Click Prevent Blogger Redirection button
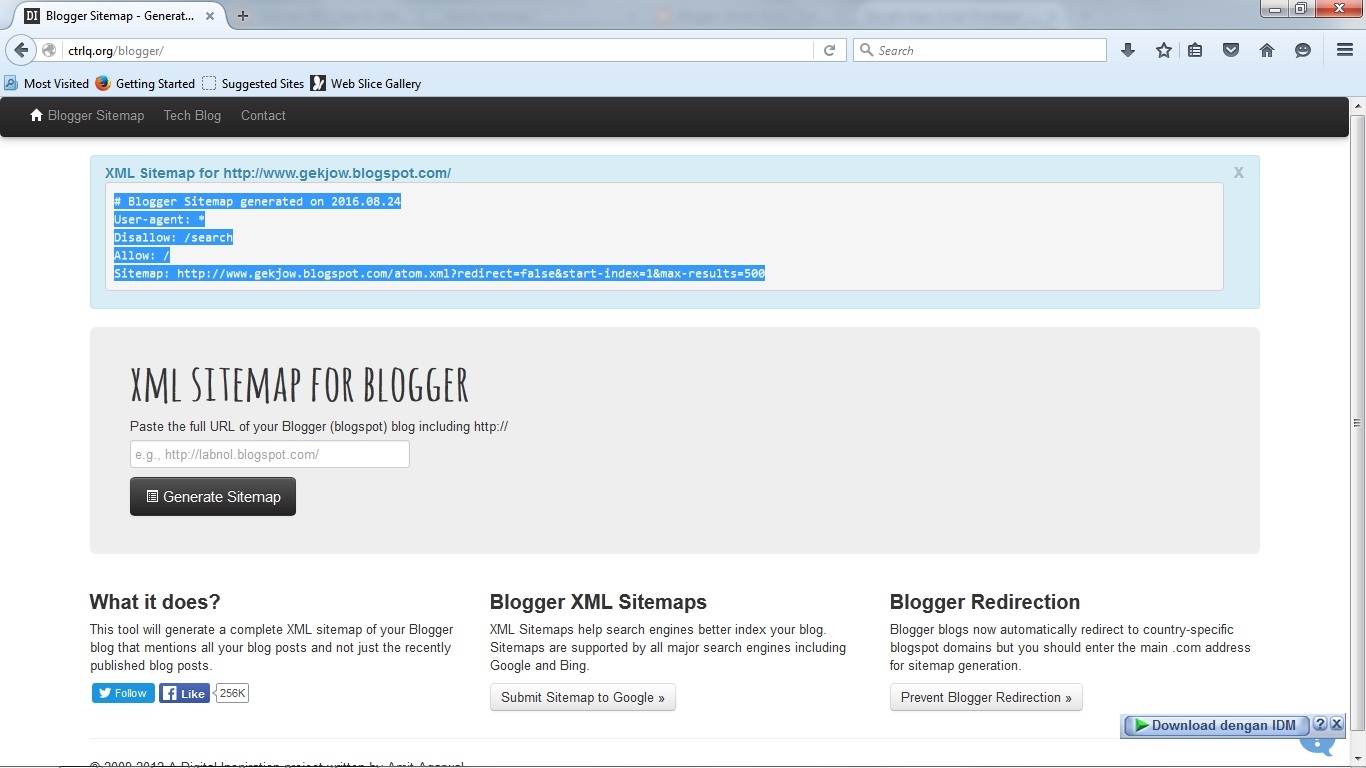Screen dimensions: 1366x768 (x=986, y=698)
